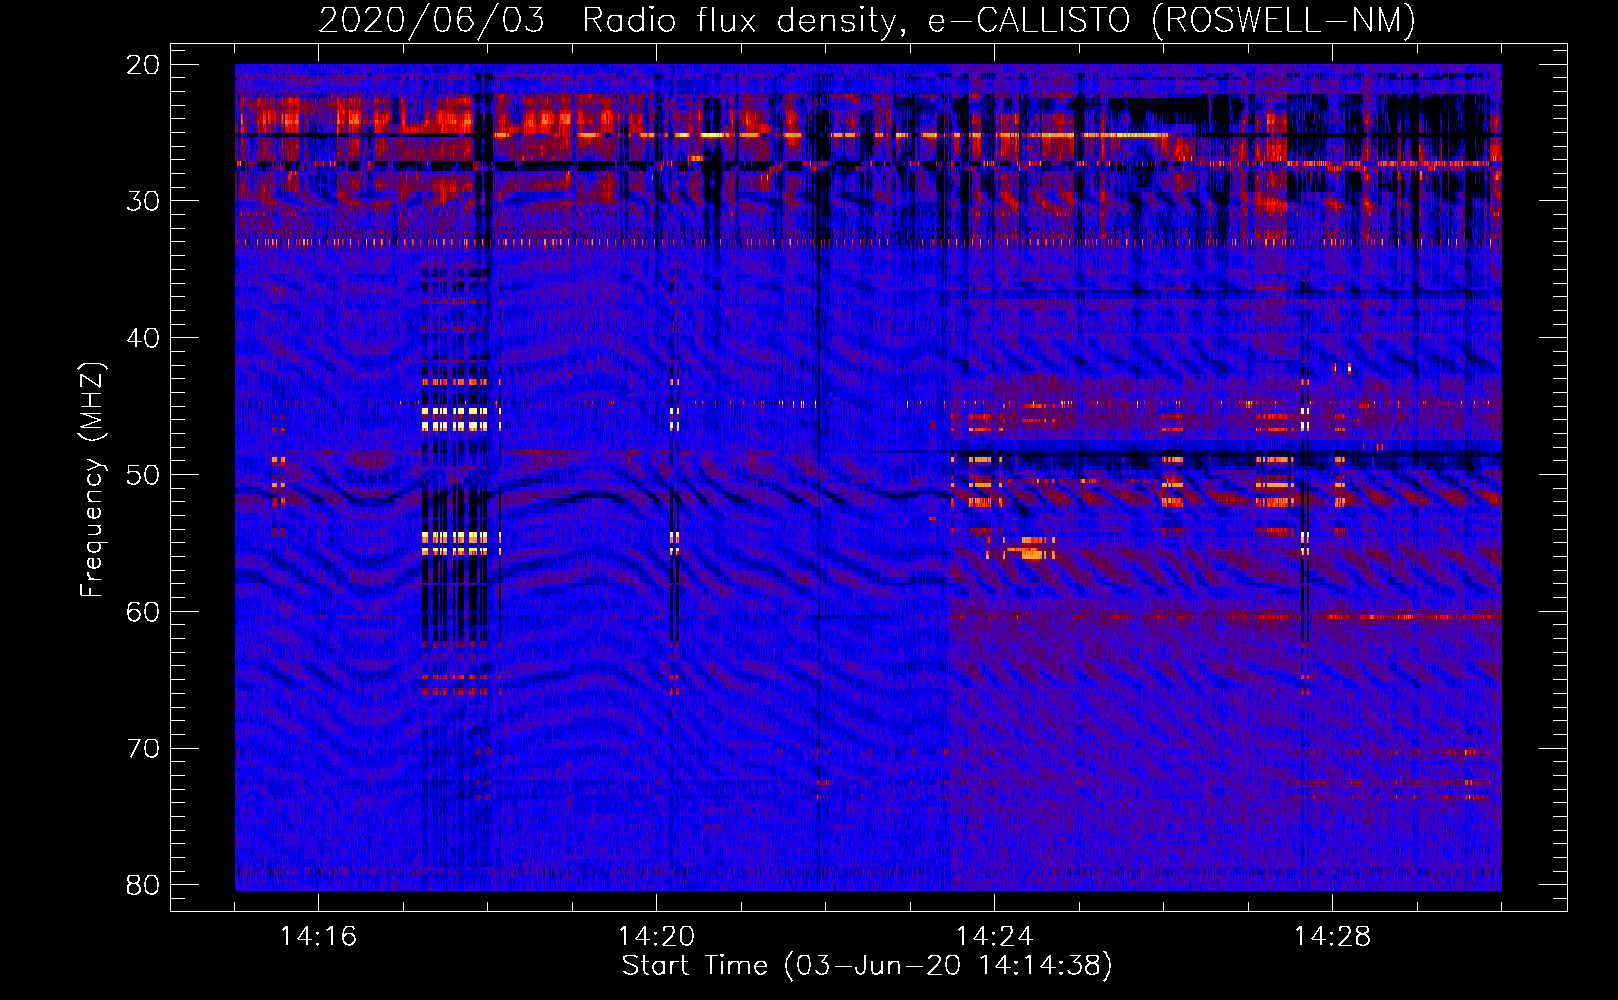The image size is (1618, 1000).
Task: Select the 60 frequency tick label
Action: pyautogui.click(x=143, y=611)
